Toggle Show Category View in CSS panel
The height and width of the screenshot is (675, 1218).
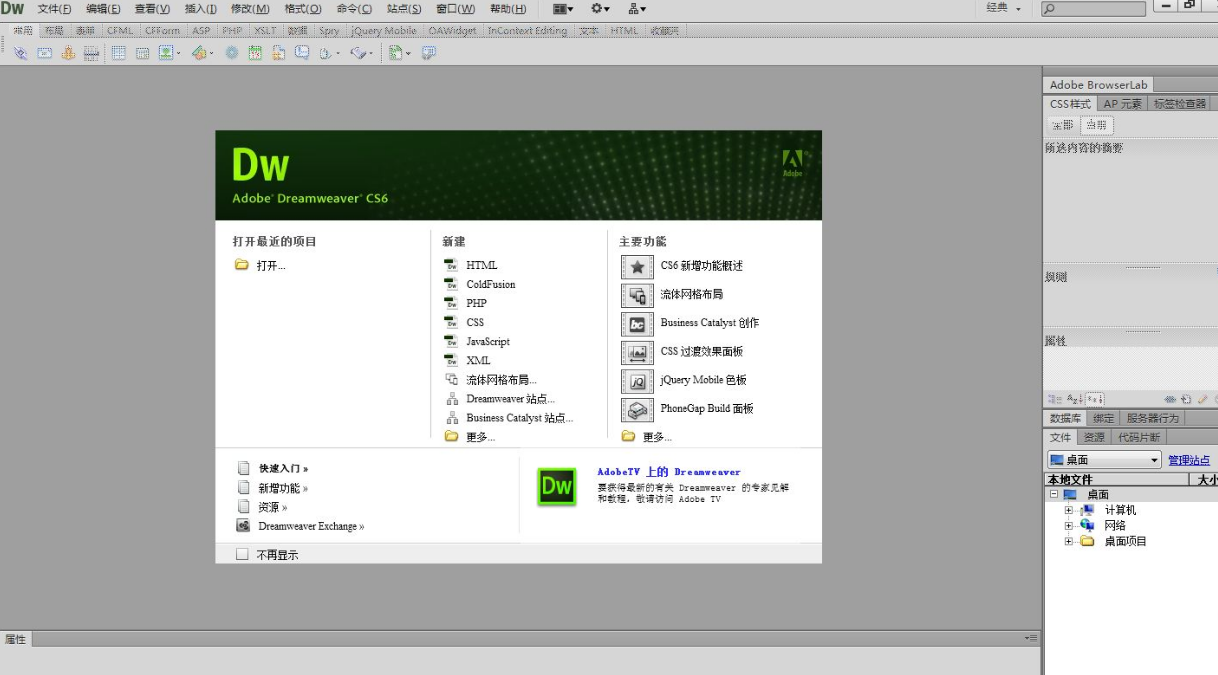(x=1055, y=399)
